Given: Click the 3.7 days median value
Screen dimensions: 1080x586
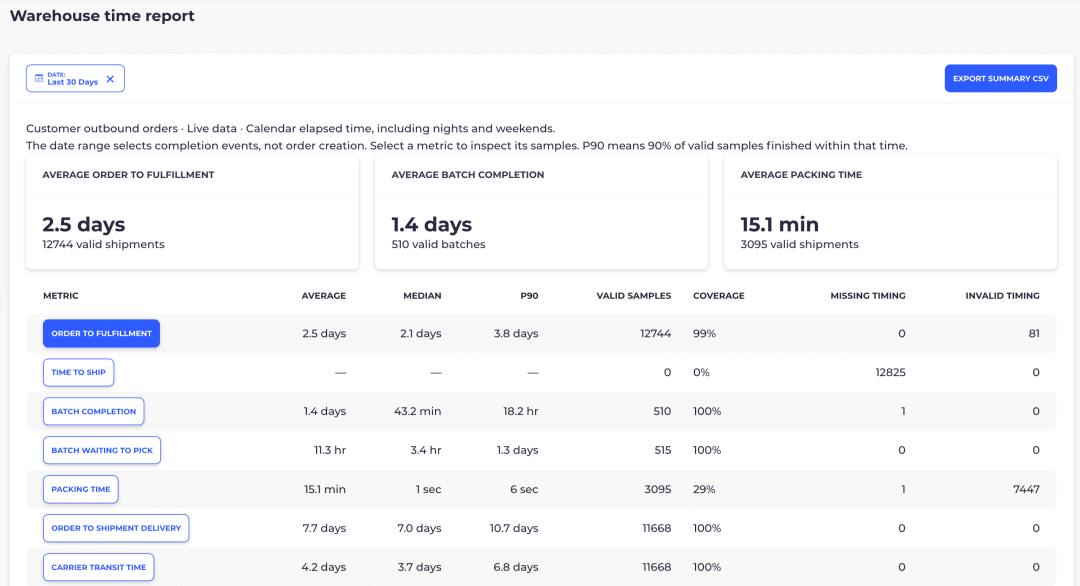Looking at the screenshot, I should click(x=419, y=567).
